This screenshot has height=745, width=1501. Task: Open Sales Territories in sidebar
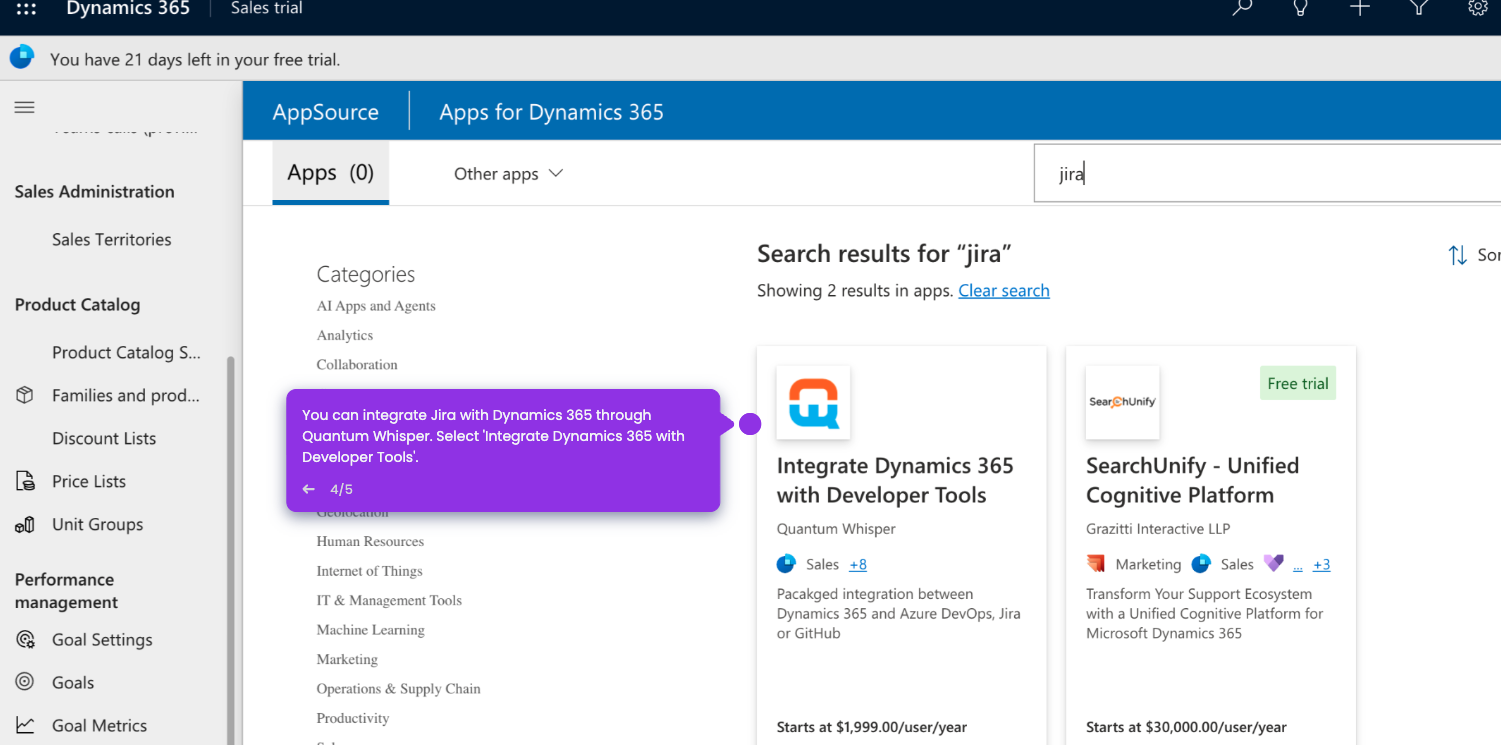(x=112, y=239)
